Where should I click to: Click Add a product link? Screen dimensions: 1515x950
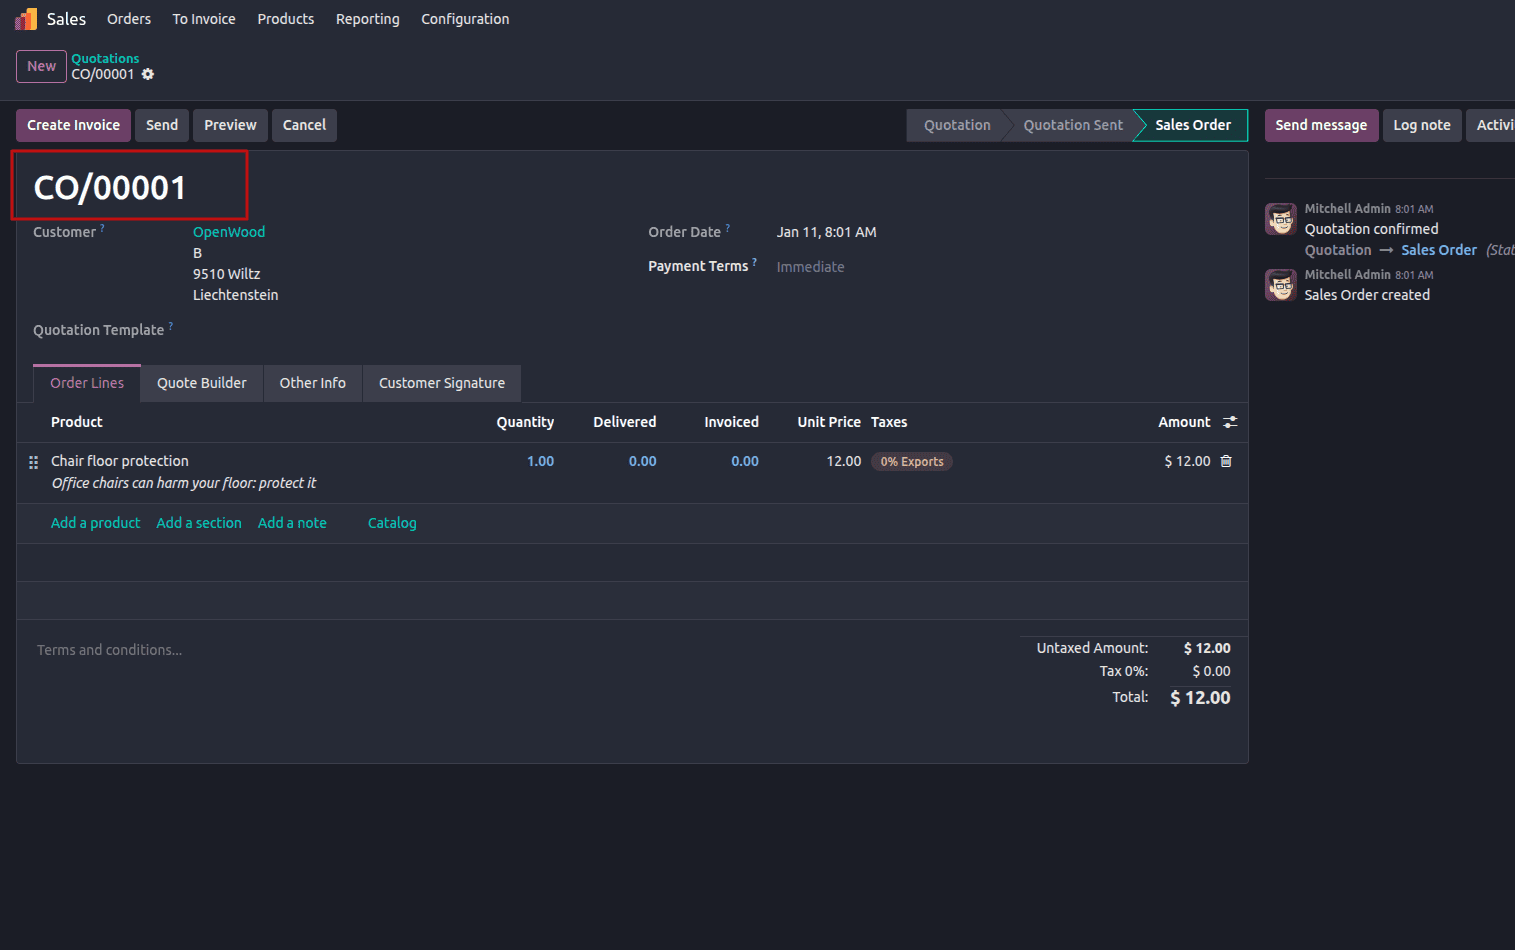pyautogui.click(x=95, y=523)
